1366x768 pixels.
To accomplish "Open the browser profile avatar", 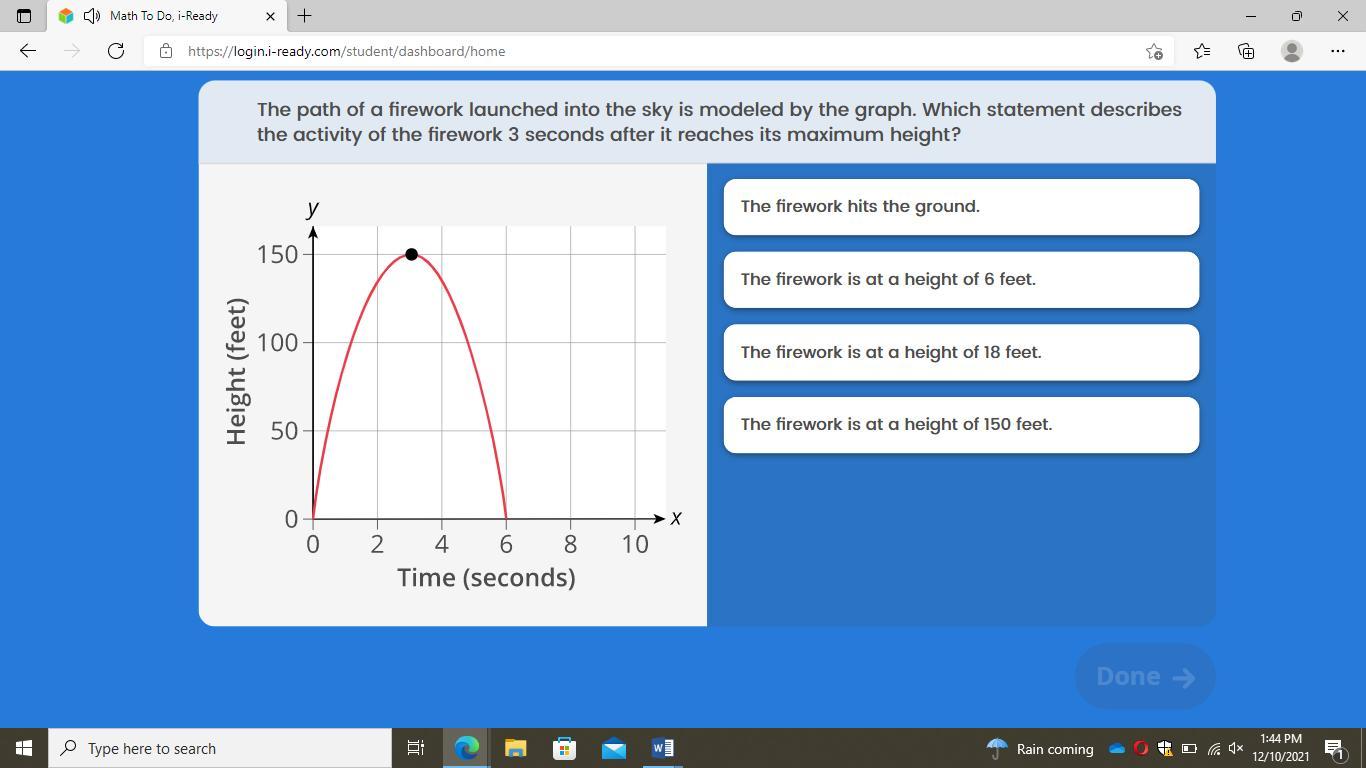I will click(x=1292, y=51).
